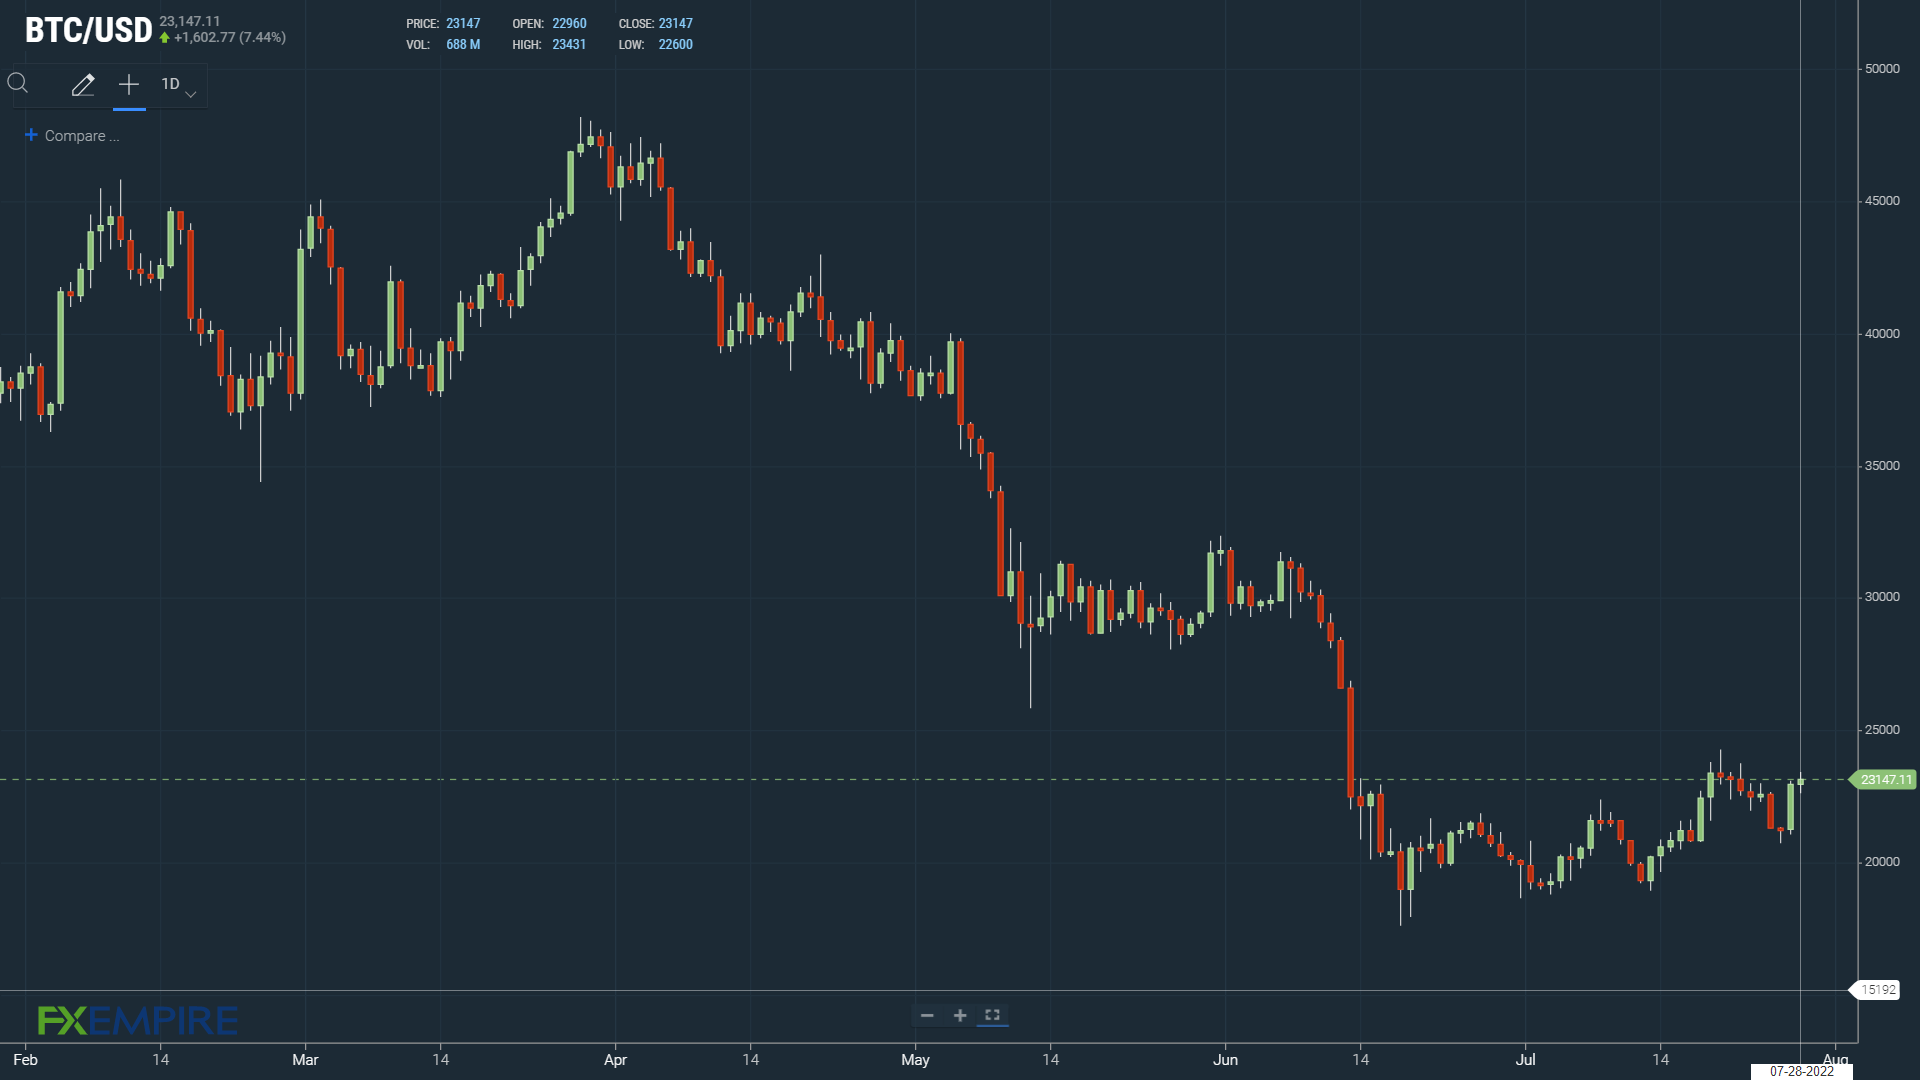Click the 30000 price axis label

(1882, 597)
